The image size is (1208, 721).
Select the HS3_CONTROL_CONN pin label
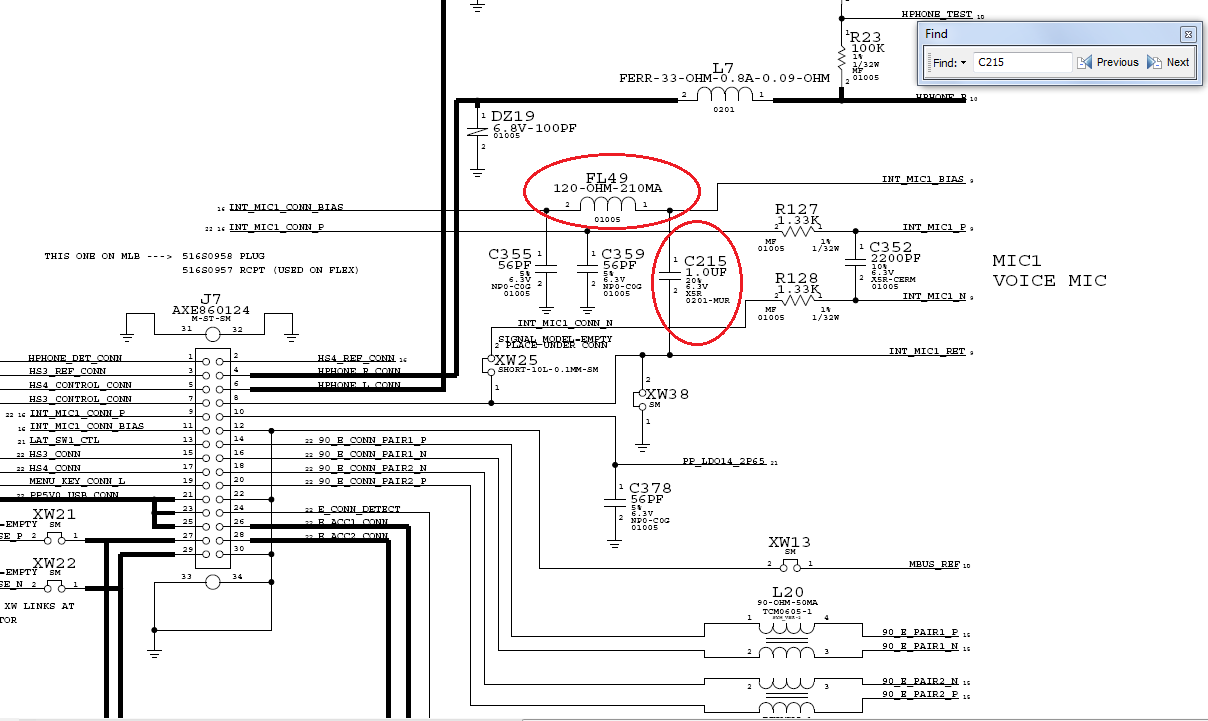point(79,399)
